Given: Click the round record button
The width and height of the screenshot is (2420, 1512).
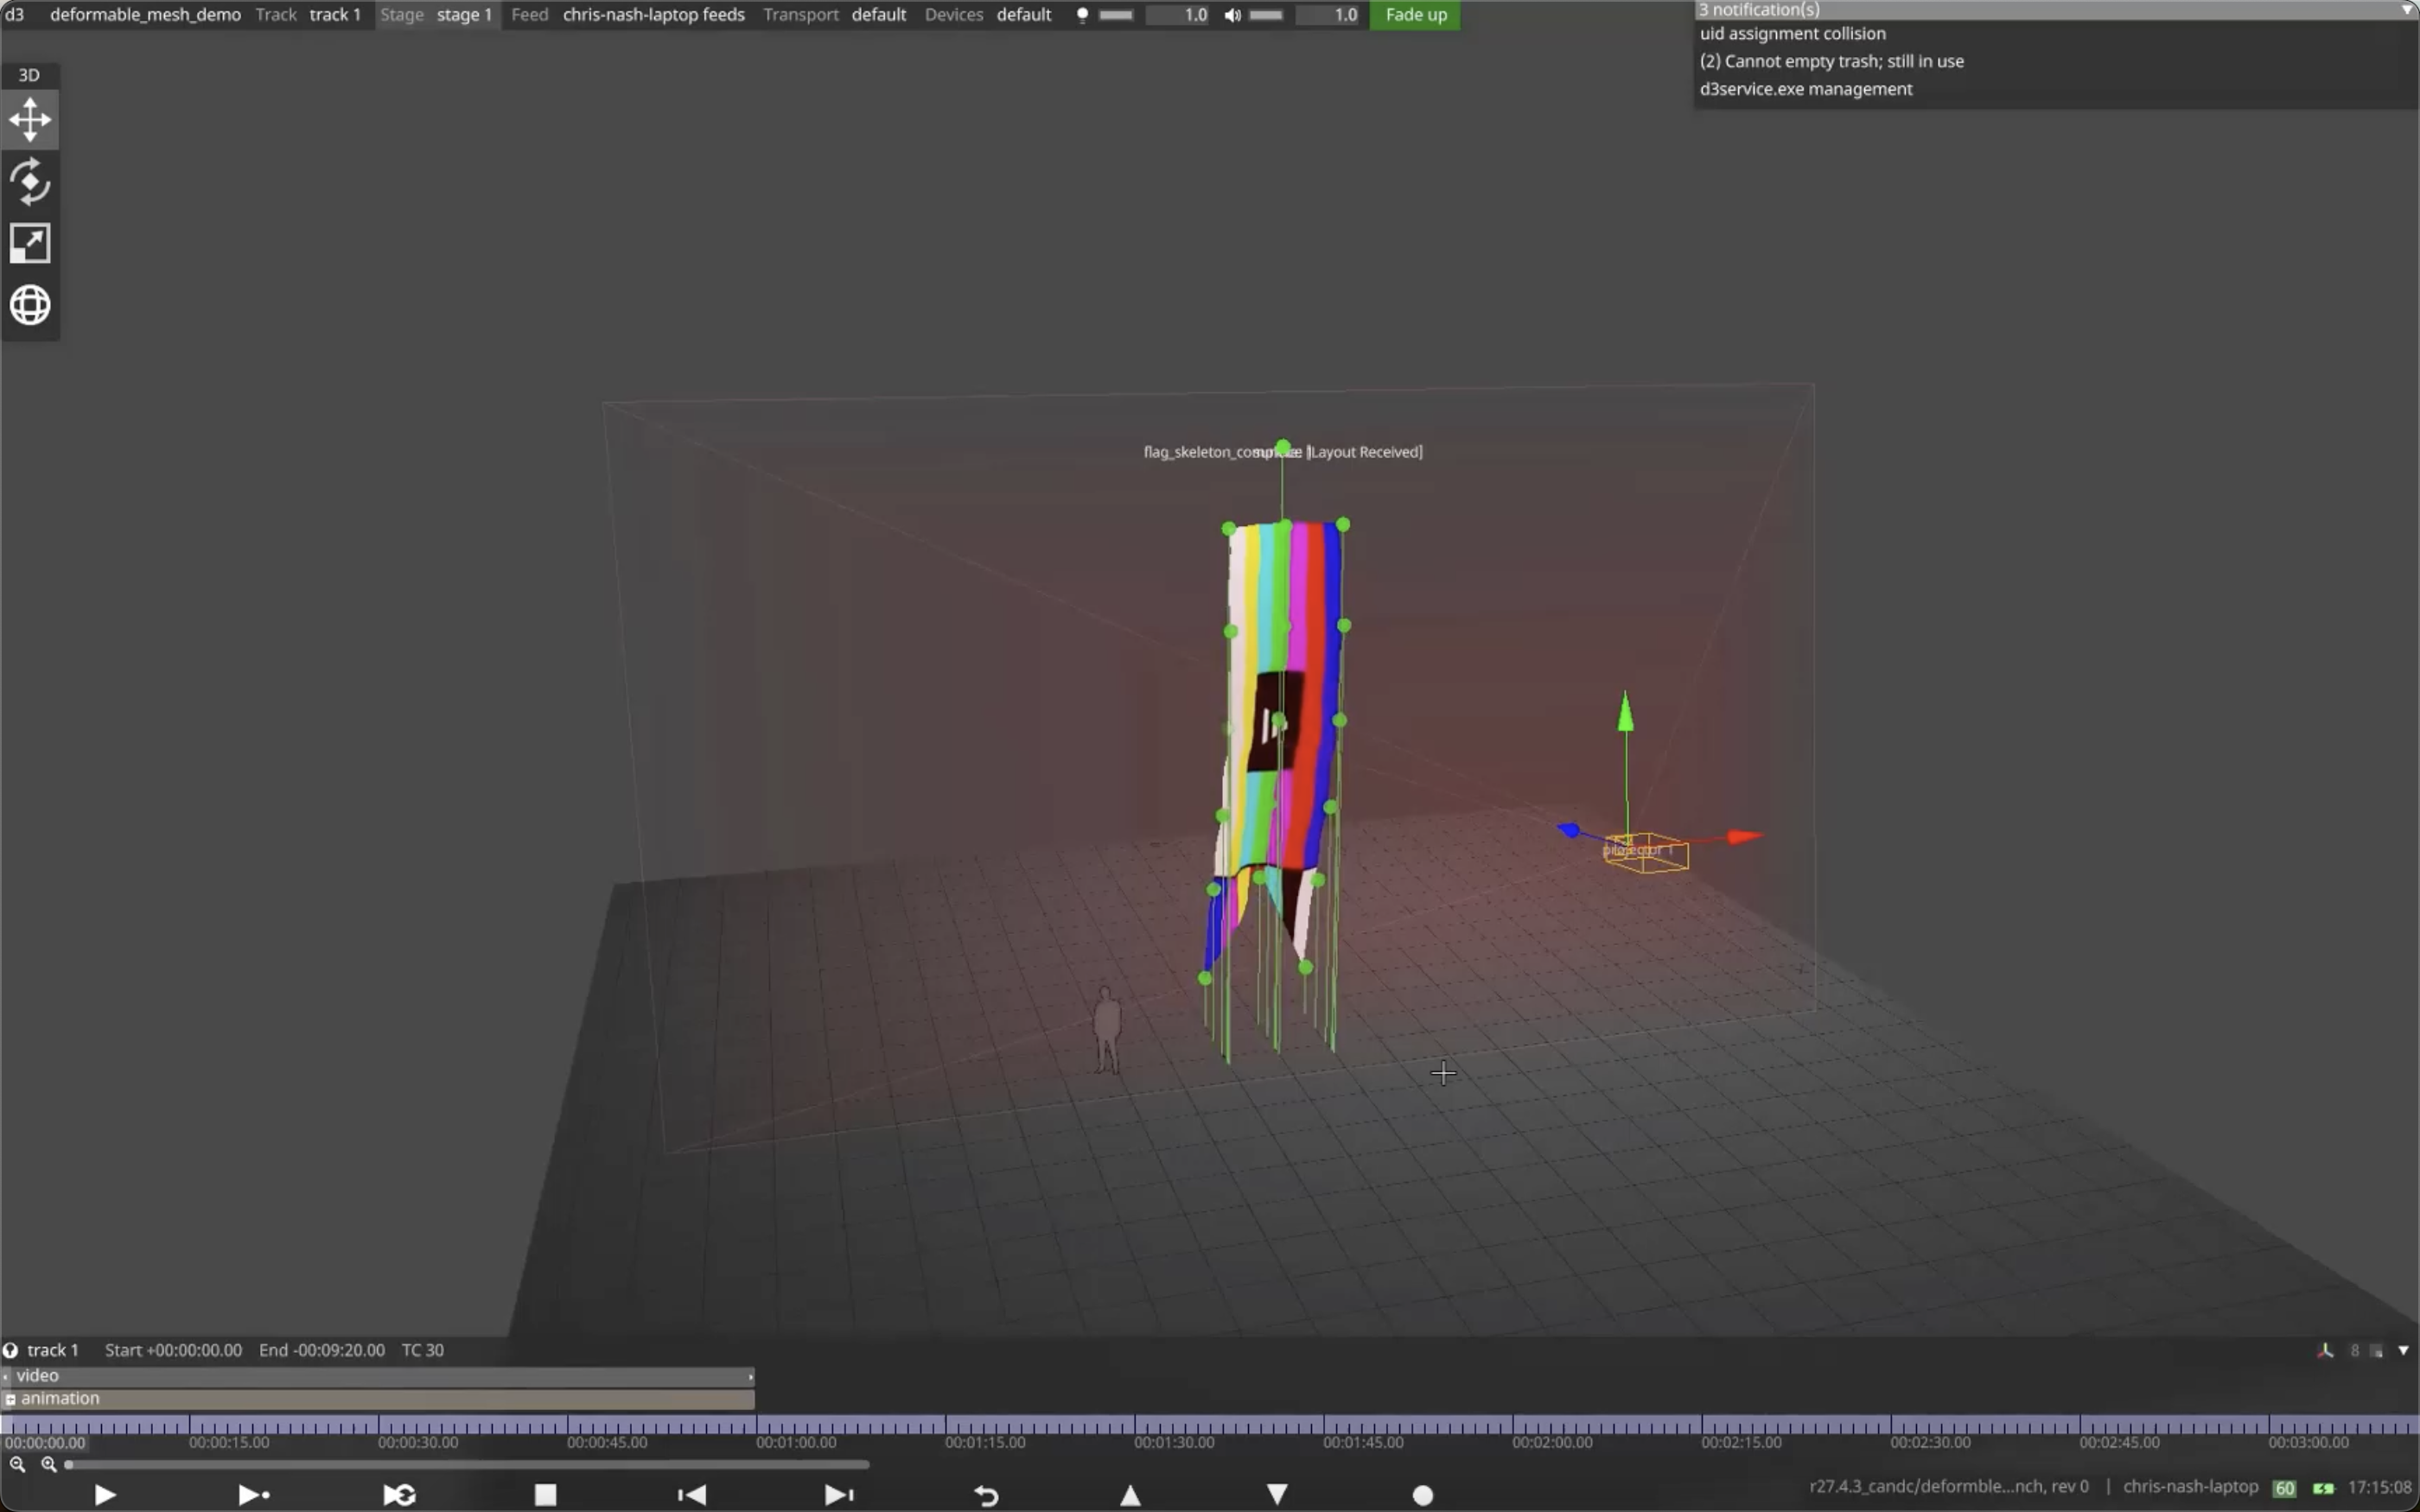Looking at the screenshot, I should (1422, 1494).
